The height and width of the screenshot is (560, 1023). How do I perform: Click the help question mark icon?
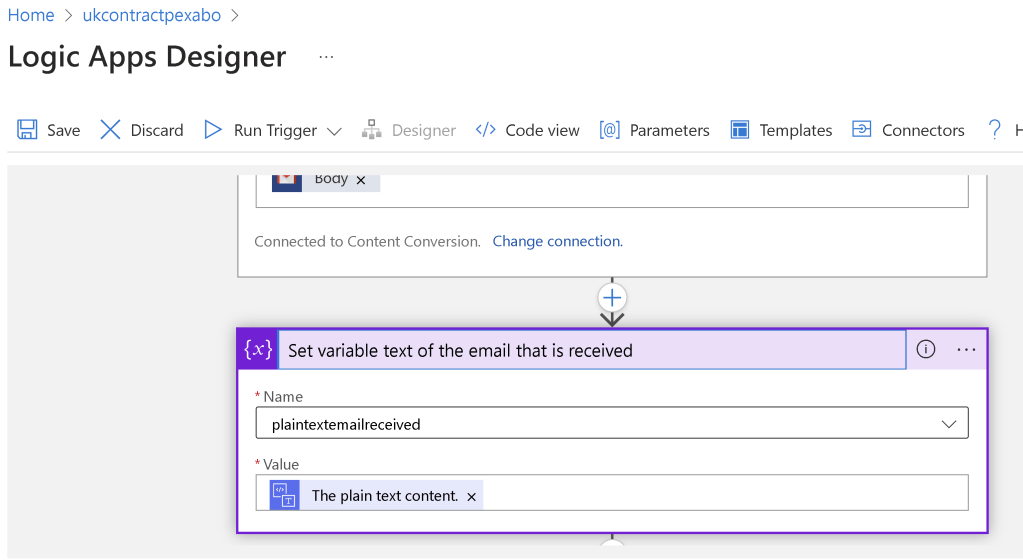[994, 129]
